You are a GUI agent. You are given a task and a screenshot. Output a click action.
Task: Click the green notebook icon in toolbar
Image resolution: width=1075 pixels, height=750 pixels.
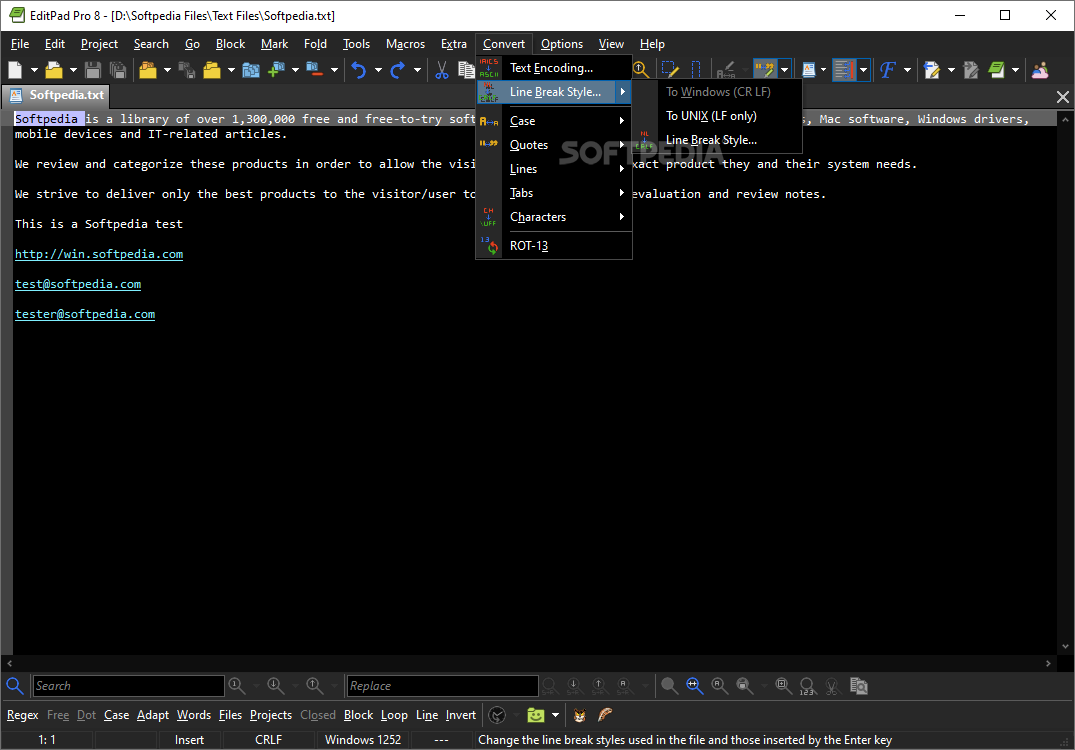pos(996,70)
